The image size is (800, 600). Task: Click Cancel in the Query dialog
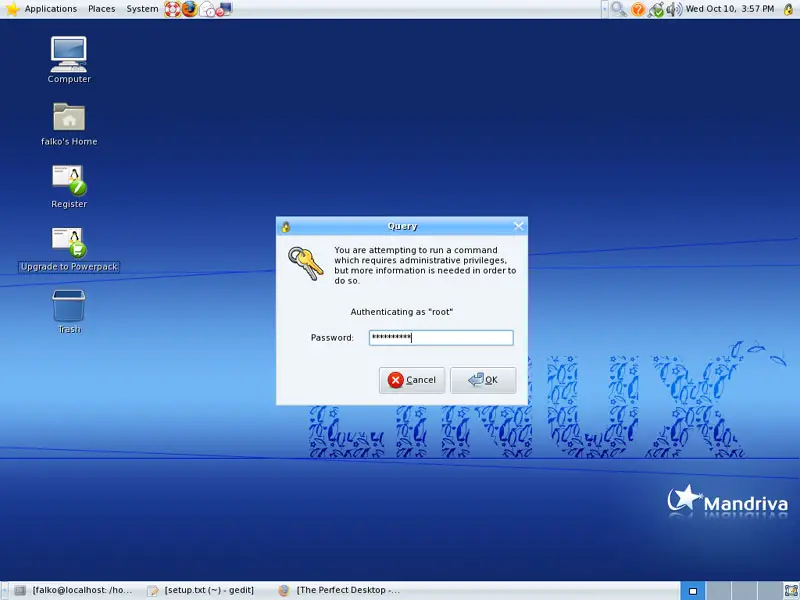point(412,380)
